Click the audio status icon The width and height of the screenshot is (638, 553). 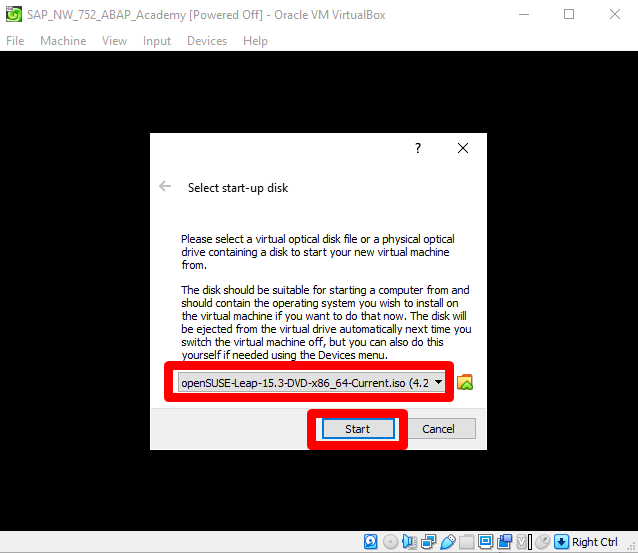coord(409,542)
